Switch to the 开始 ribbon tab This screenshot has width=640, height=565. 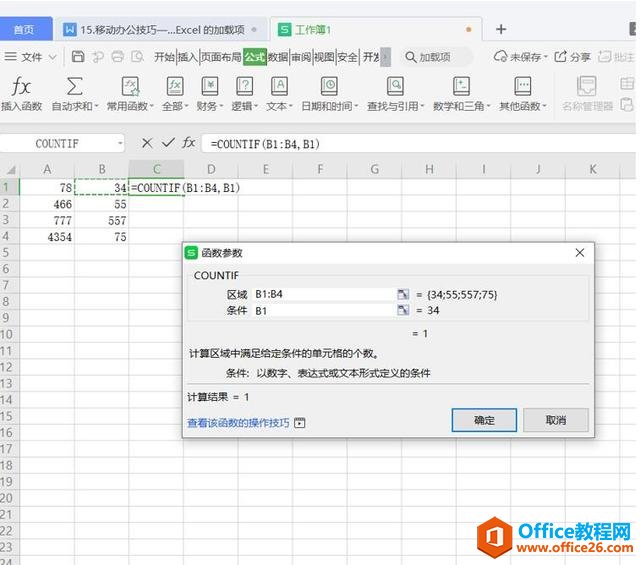[x=164, y=57]
